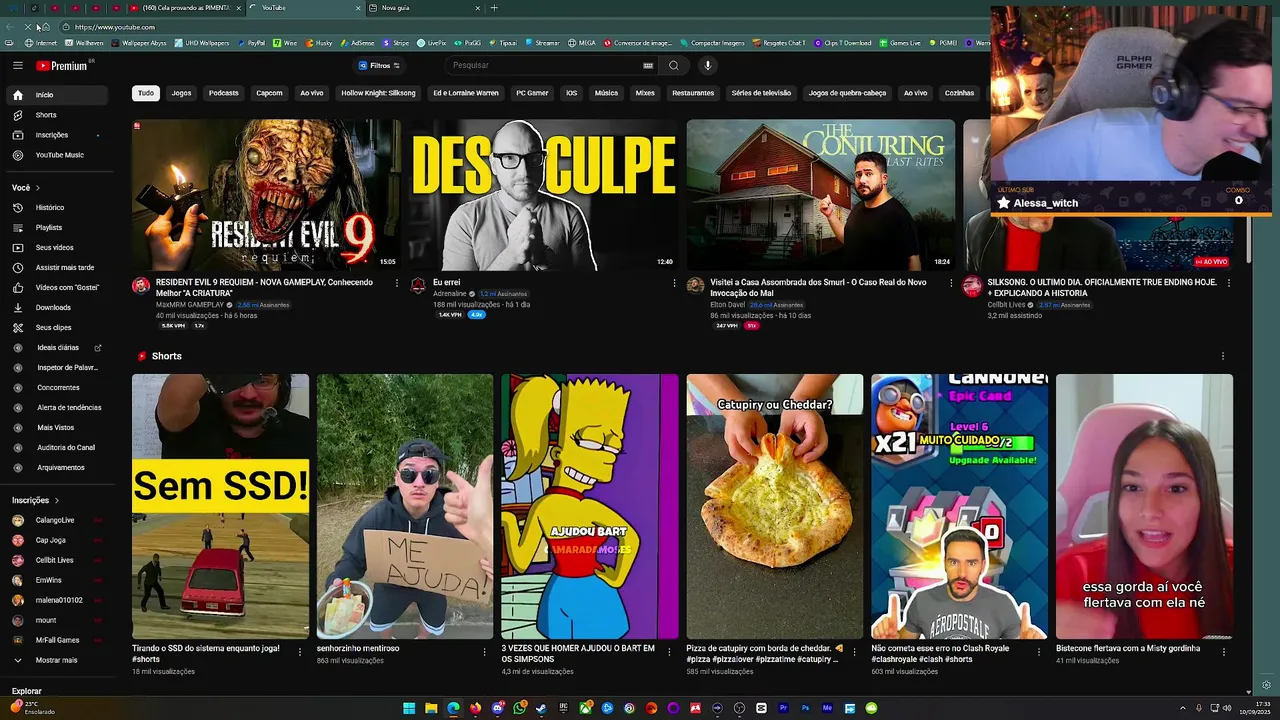The height and width of the screenshot is (720, 1280).
Task: Open the YouTube hamburger guide menu
Action: pyautogui.click(x=18, y=65)
